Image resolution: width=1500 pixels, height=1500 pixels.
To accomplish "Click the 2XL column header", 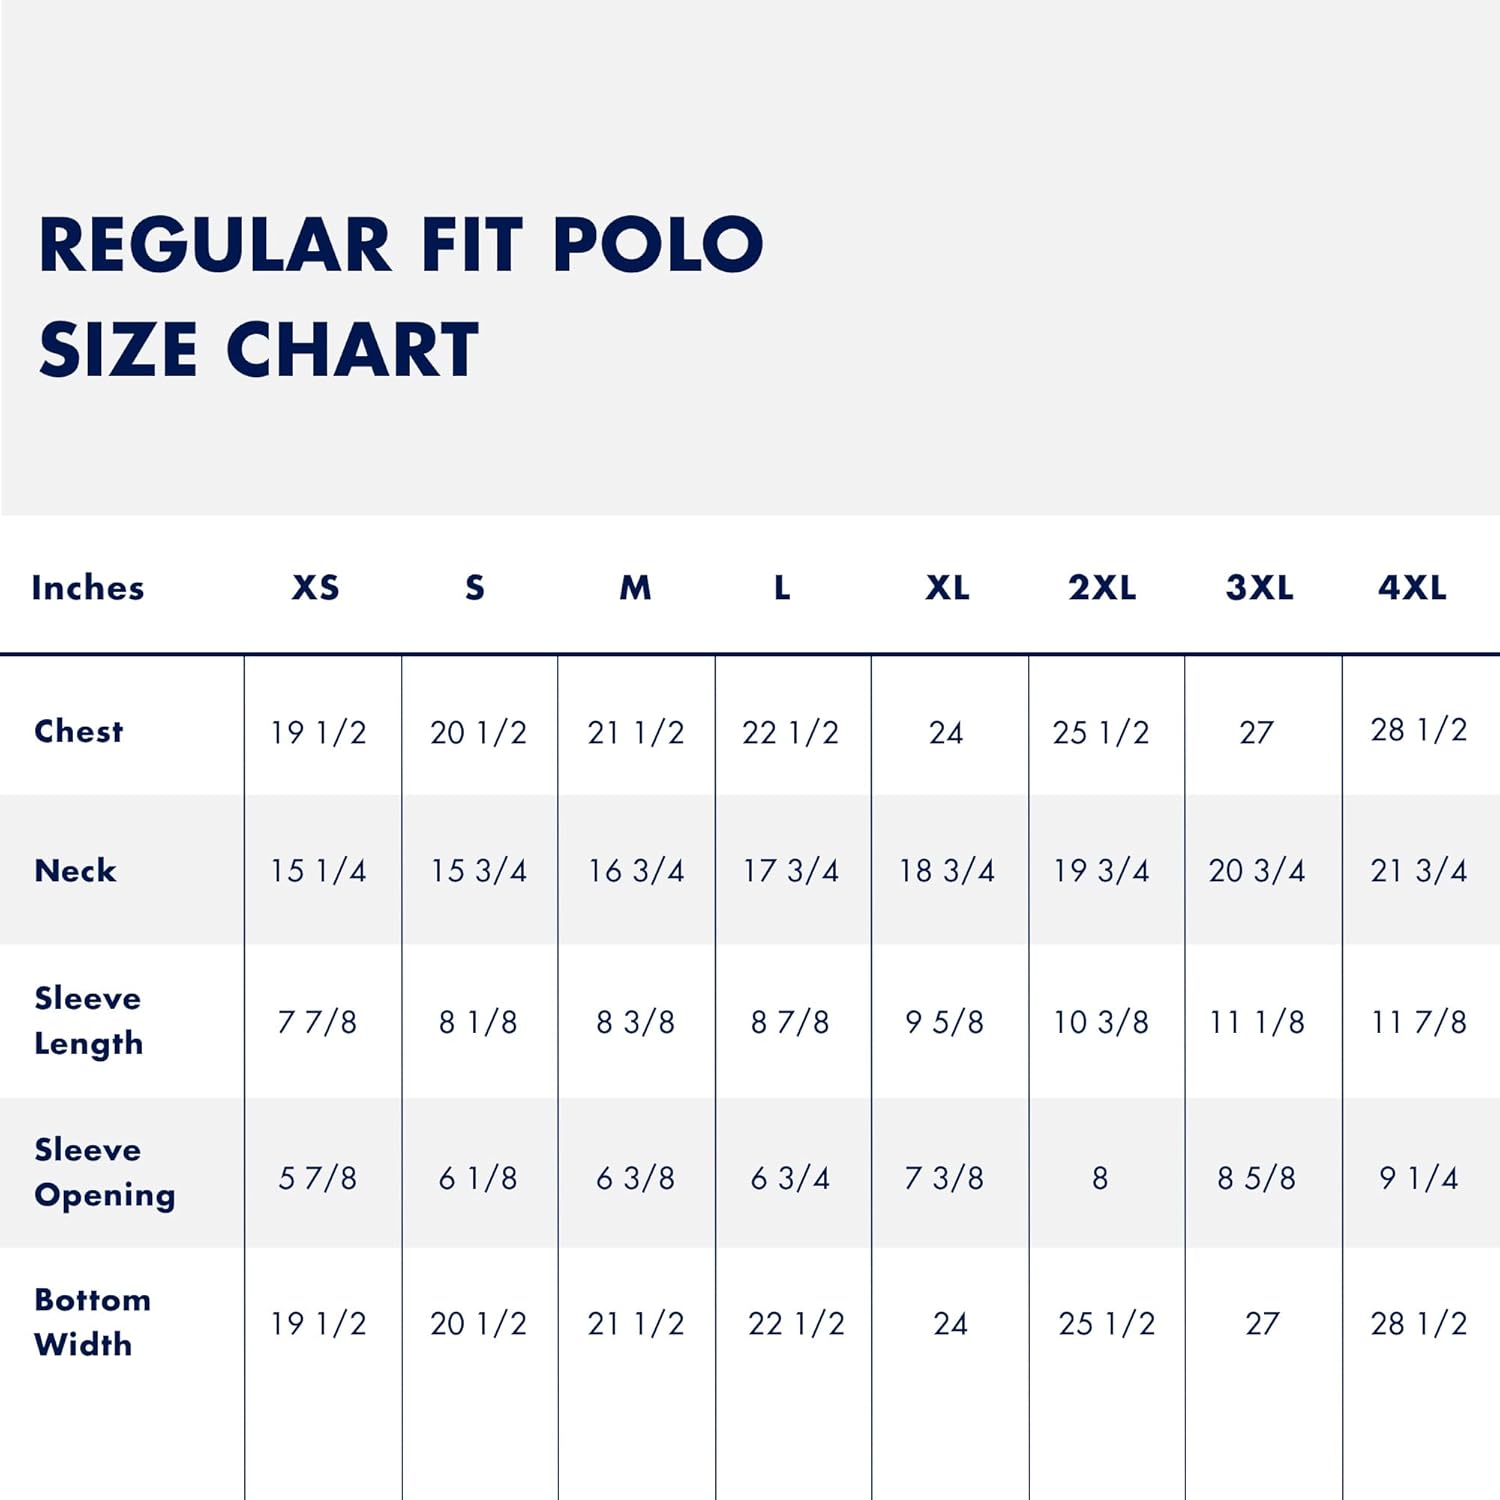I will coord(1102,587).
